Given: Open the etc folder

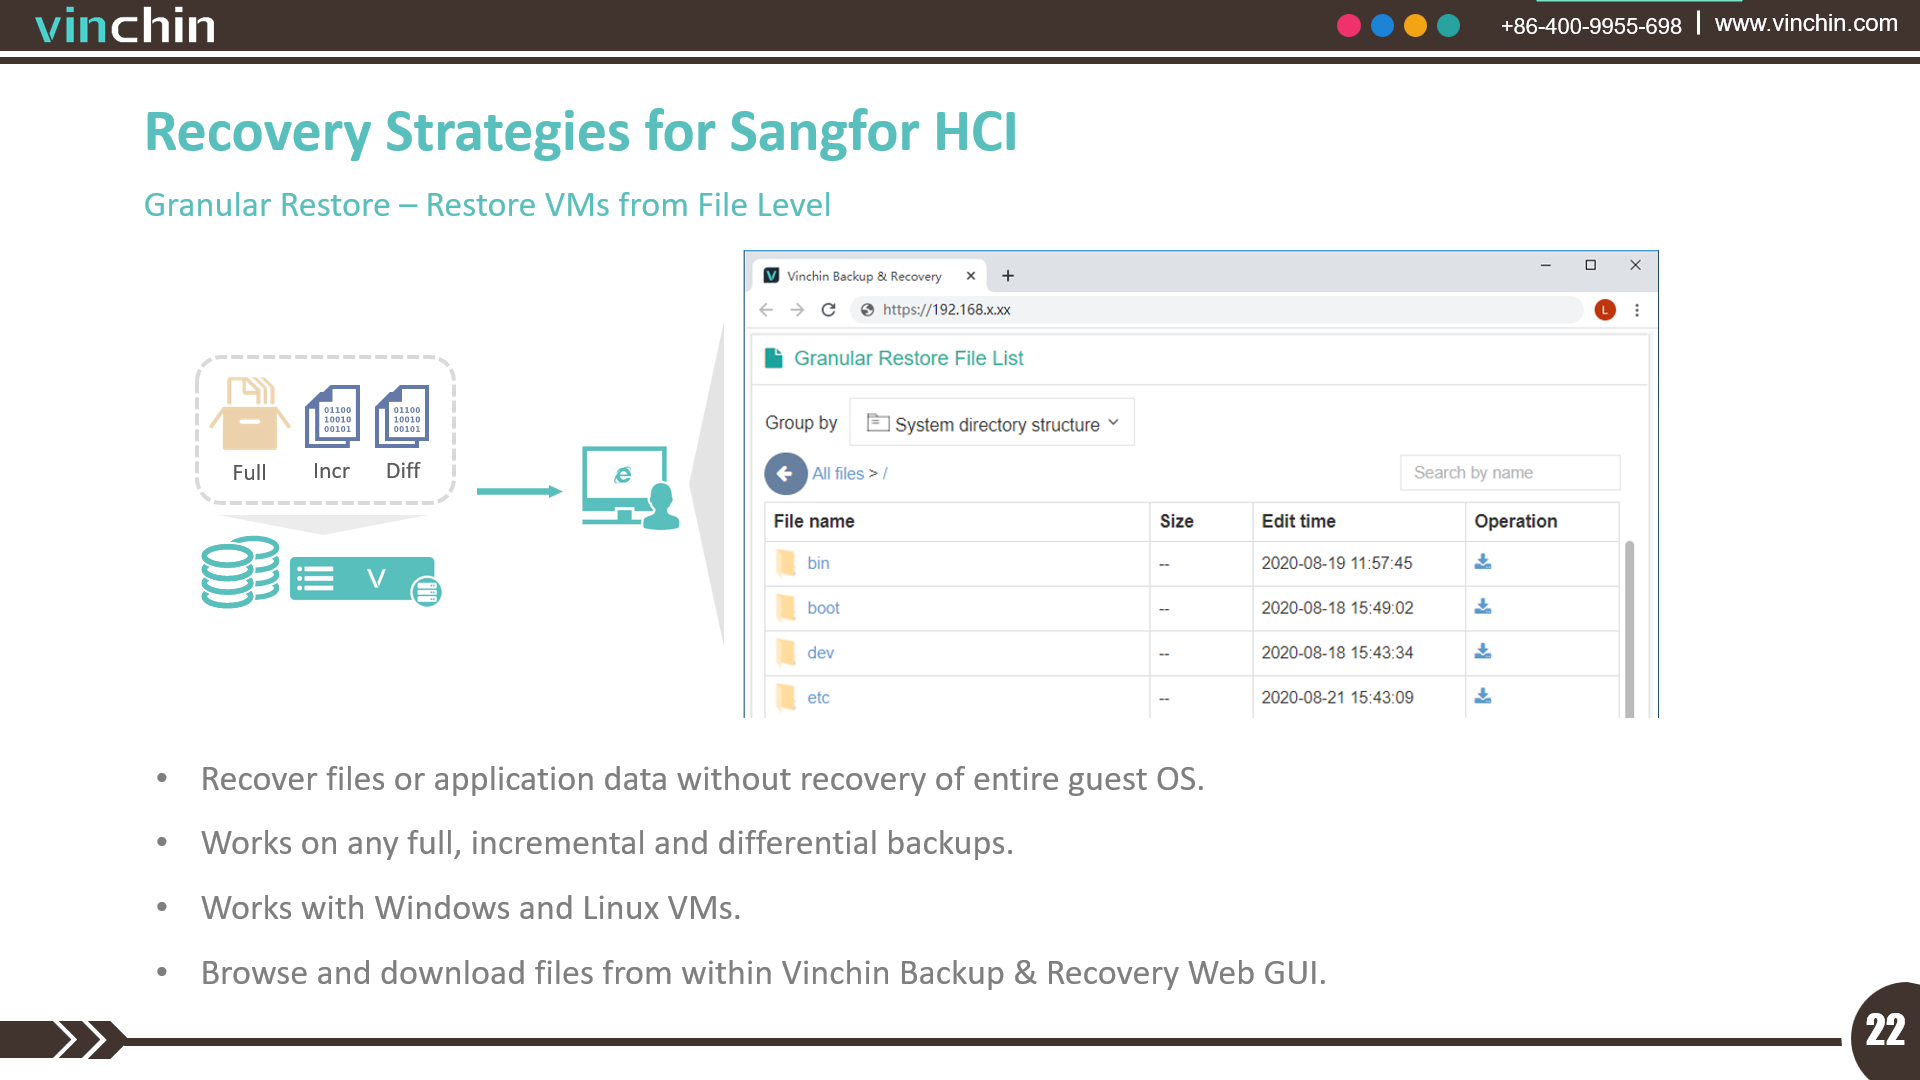Looking at the screenshot, I should click(818, 698).
